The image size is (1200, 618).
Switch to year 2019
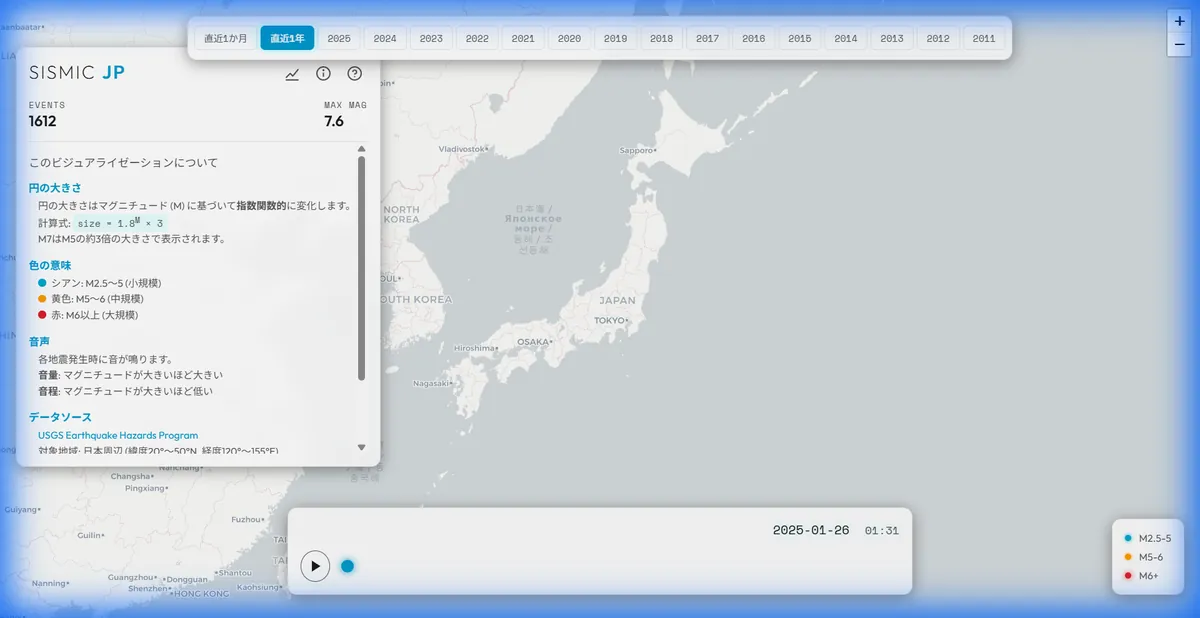tap(615, 38)
